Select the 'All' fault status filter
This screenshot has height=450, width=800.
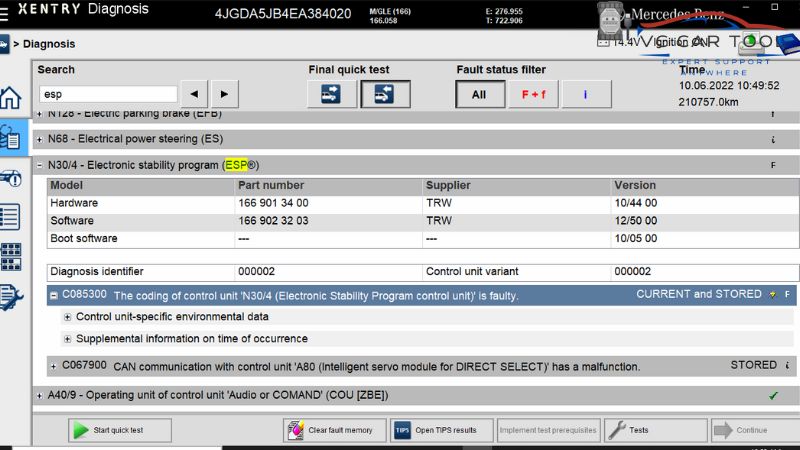coord(479,94)
